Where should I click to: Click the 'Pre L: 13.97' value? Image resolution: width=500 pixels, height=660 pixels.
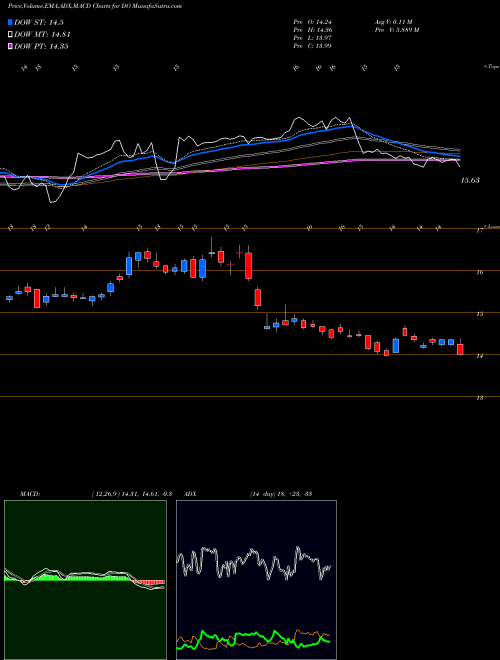312,38
